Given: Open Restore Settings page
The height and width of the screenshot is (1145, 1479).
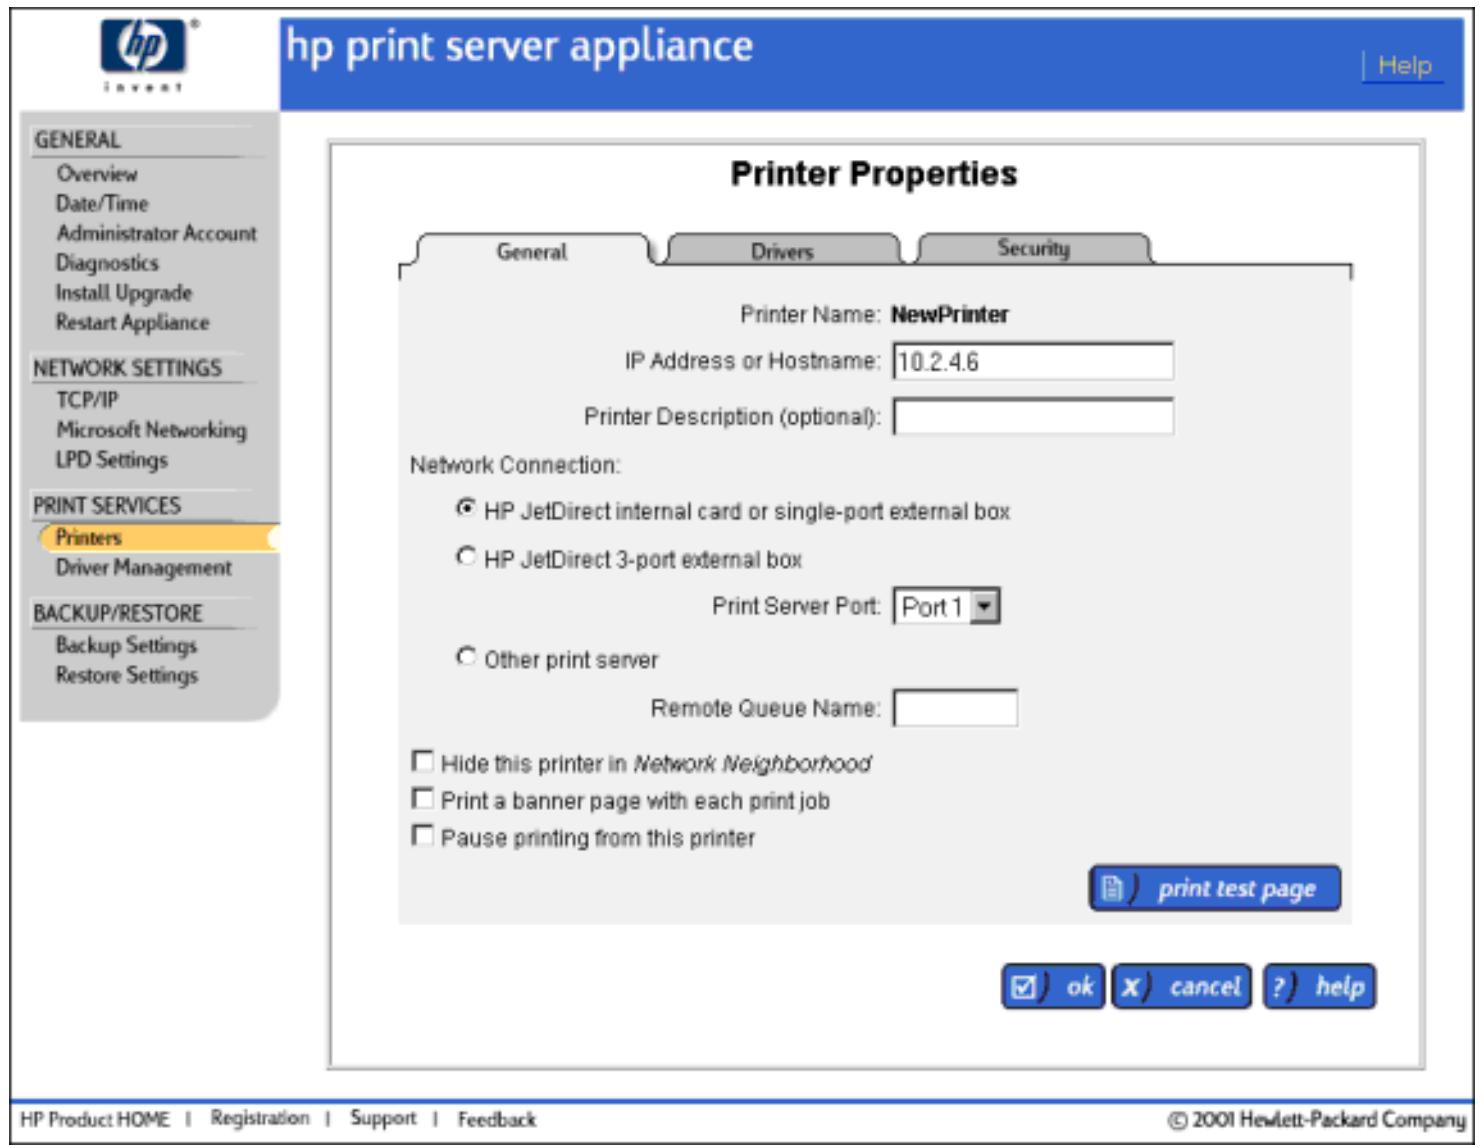Looking at the screenshot, I should click(127, 675).
